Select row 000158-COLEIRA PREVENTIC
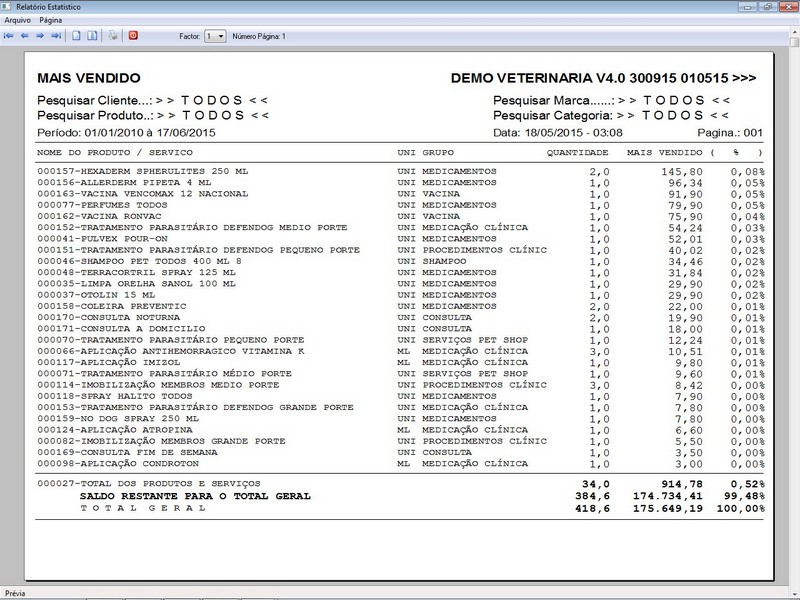Screen dimensions: 800x600 [x=401, y=306]
